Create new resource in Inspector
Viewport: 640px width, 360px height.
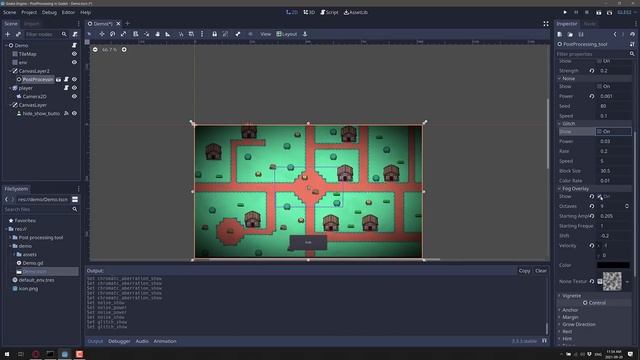560,35
